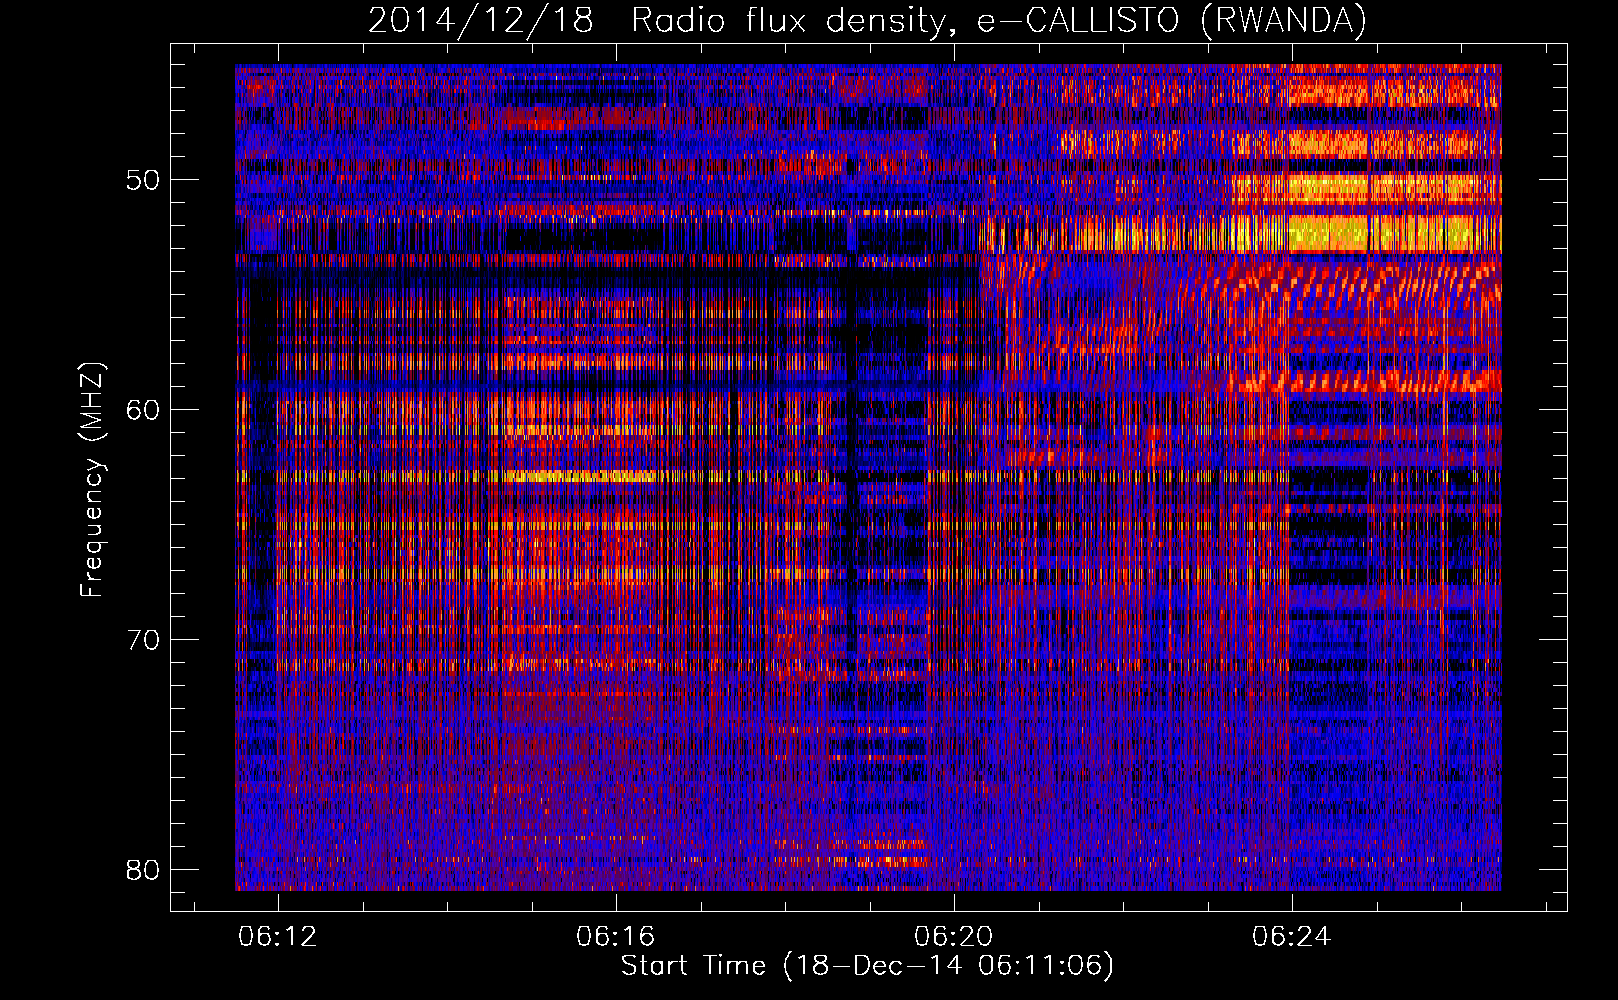This screenshot has width=1618, height=1000.
Task: Click the time tick label "06:20"
Action: click(954, 936)
